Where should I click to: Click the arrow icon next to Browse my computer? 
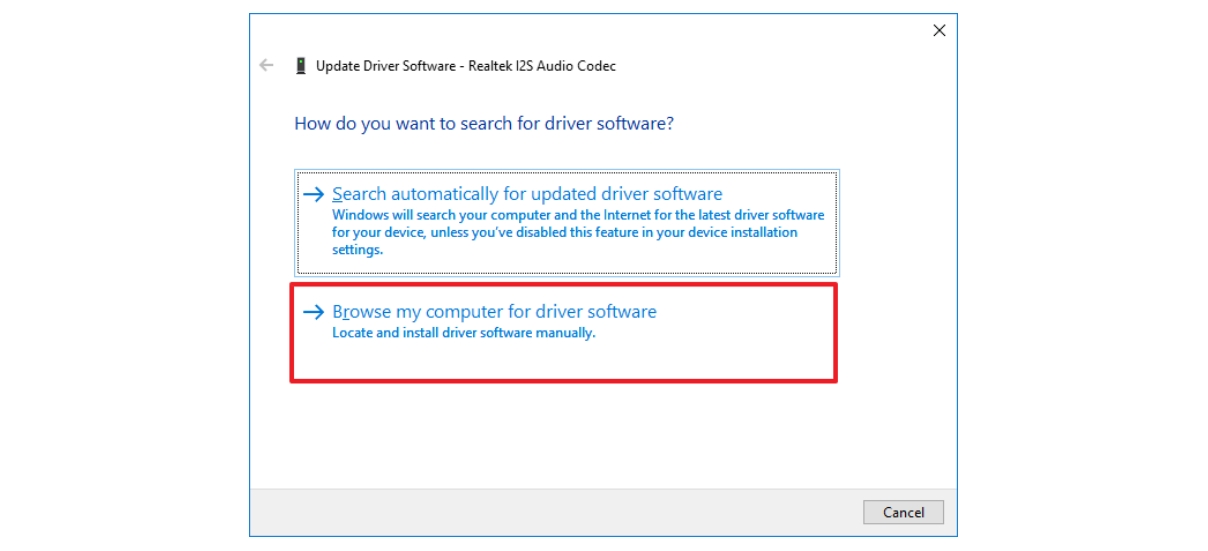click(x=314, y=312)
